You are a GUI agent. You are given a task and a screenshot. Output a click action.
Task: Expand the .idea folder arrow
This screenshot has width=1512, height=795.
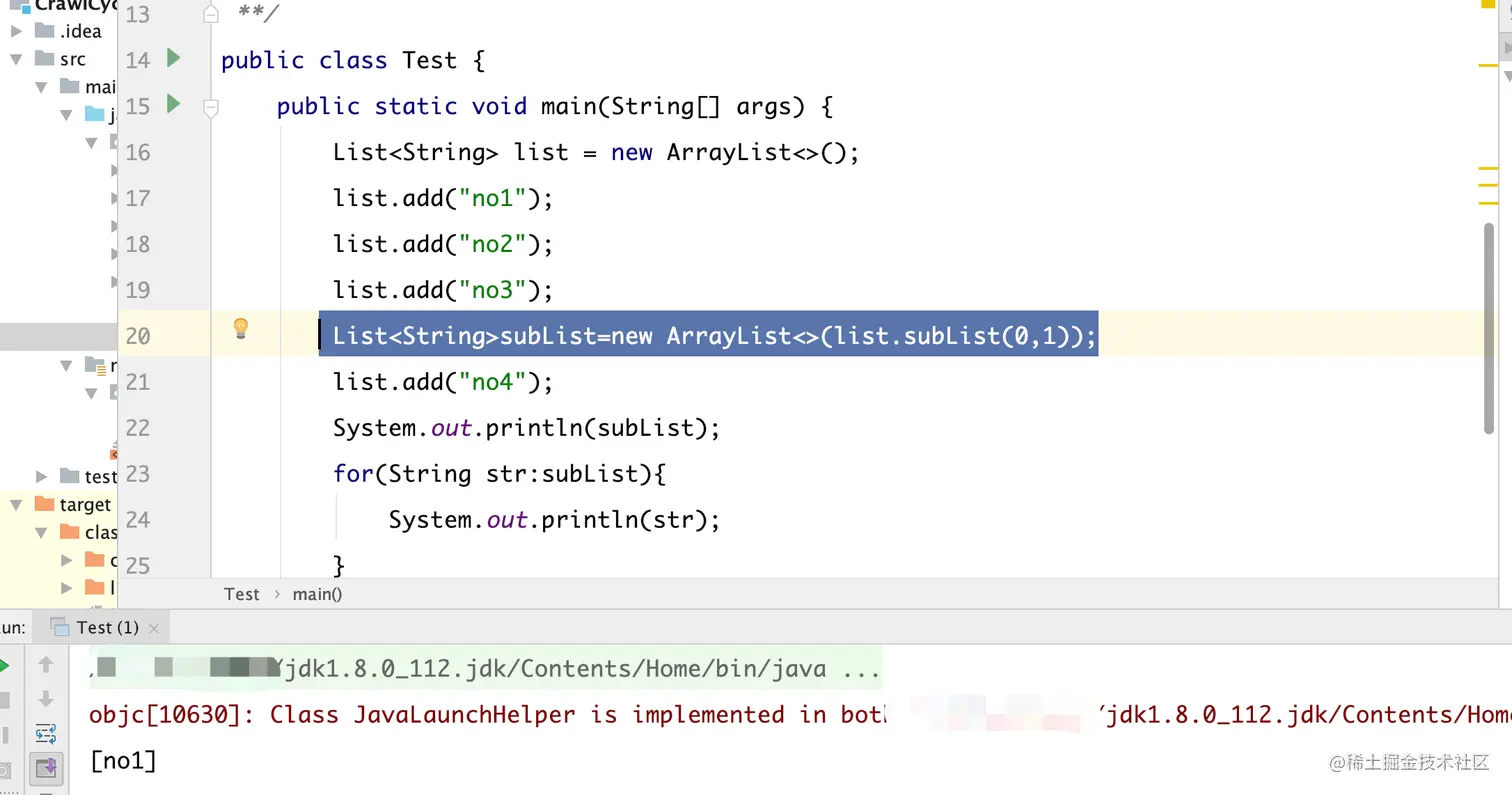[16, 31]
